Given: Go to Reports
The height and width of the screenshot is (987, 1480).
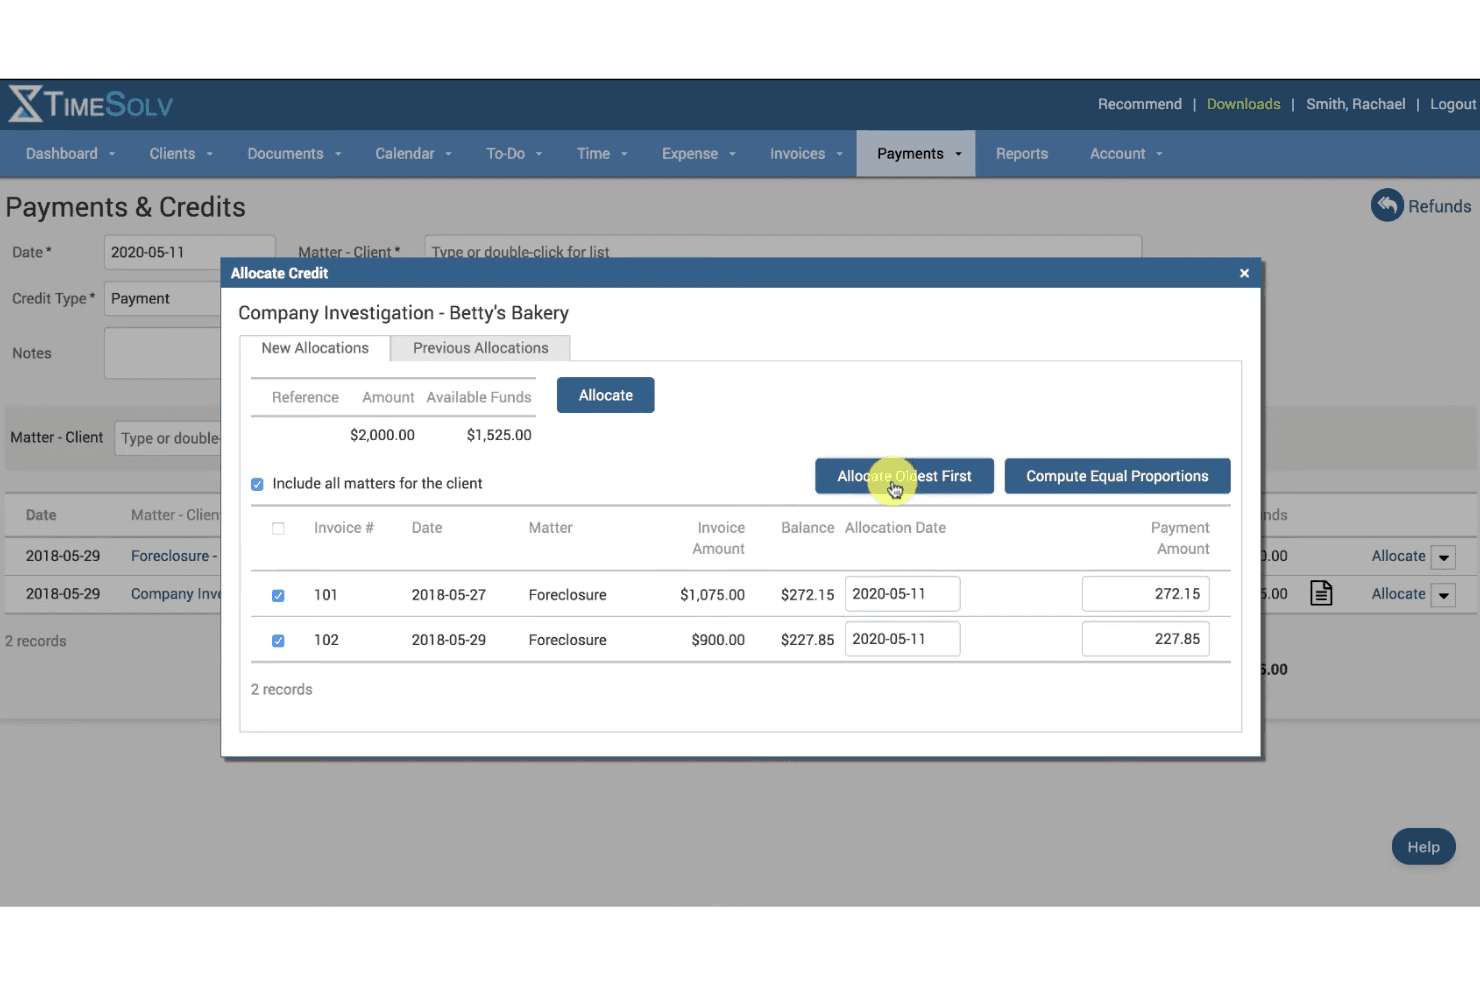Looking at the screenshot, I should click(x=1022, y=154).
